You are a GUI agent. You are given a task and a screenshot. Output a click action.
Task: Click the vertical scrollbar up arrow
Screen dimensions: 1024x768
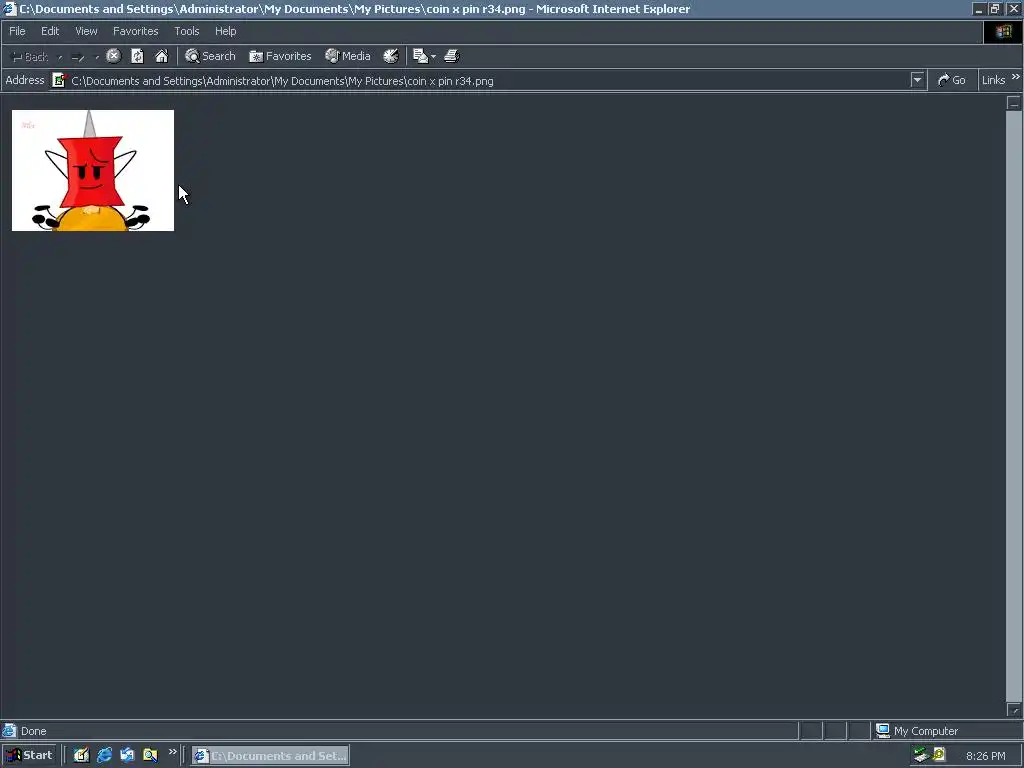point(1014,103)
